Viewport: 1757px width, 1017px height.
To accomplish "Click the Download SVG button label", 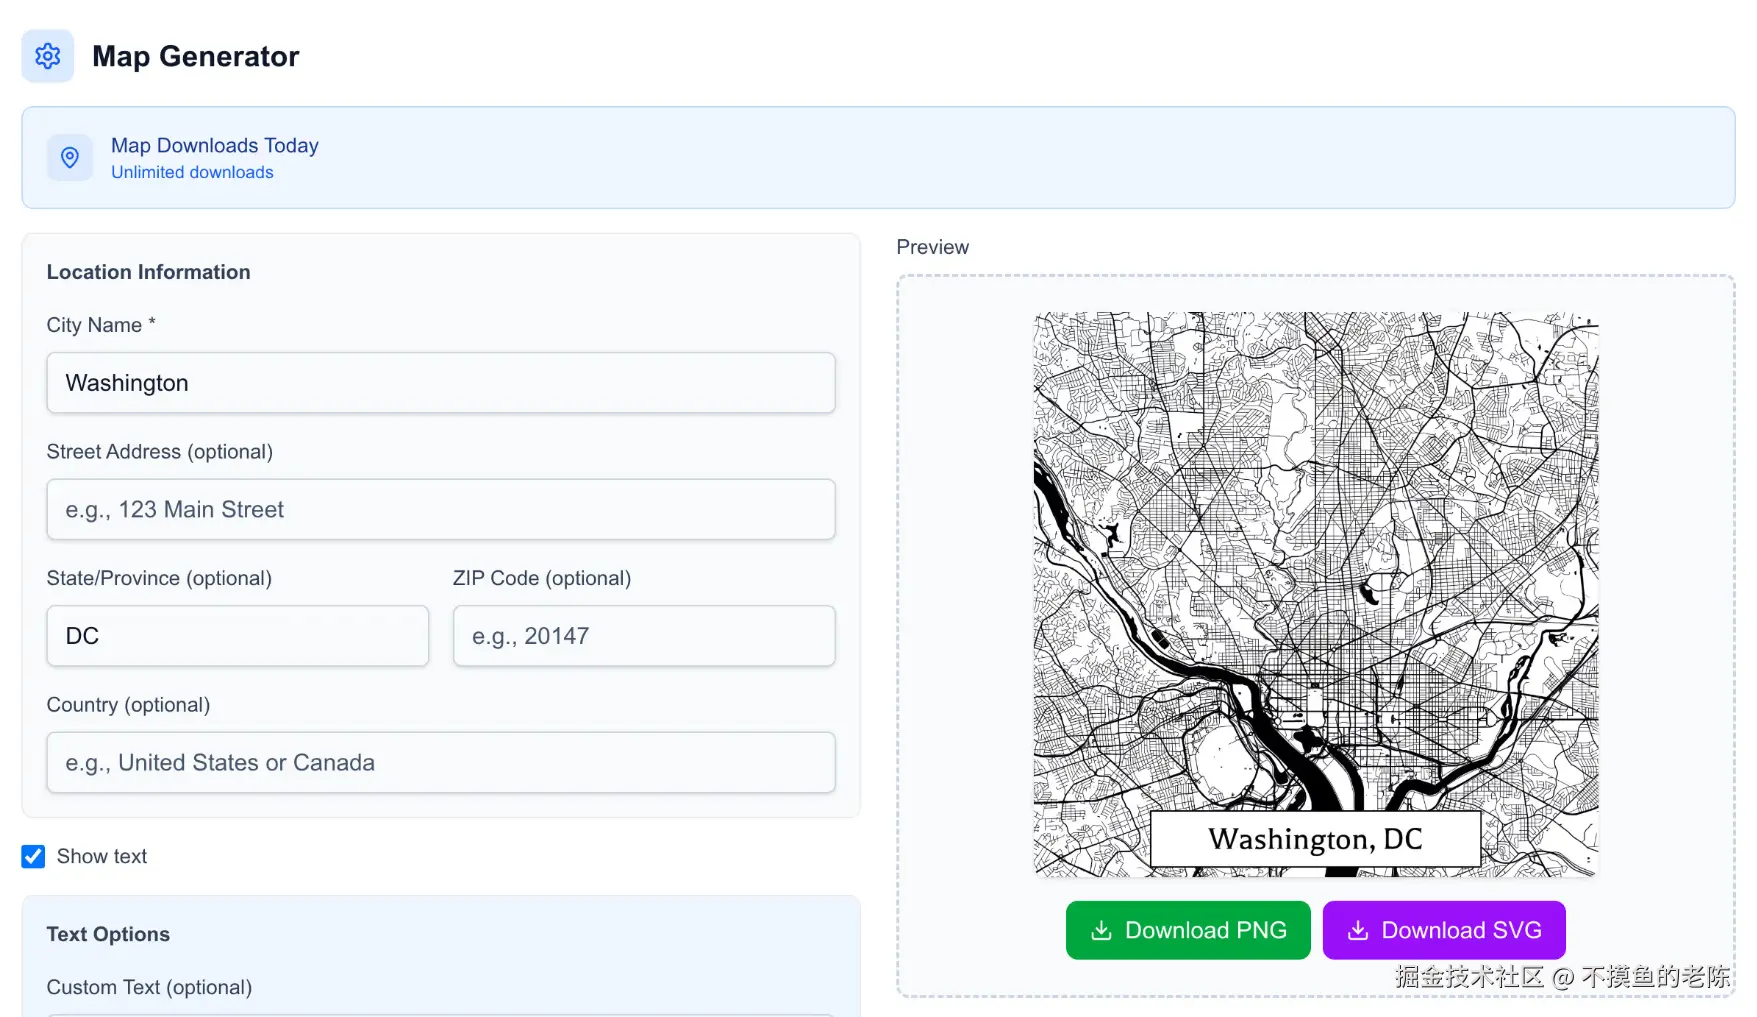I will pos(1462,930).
